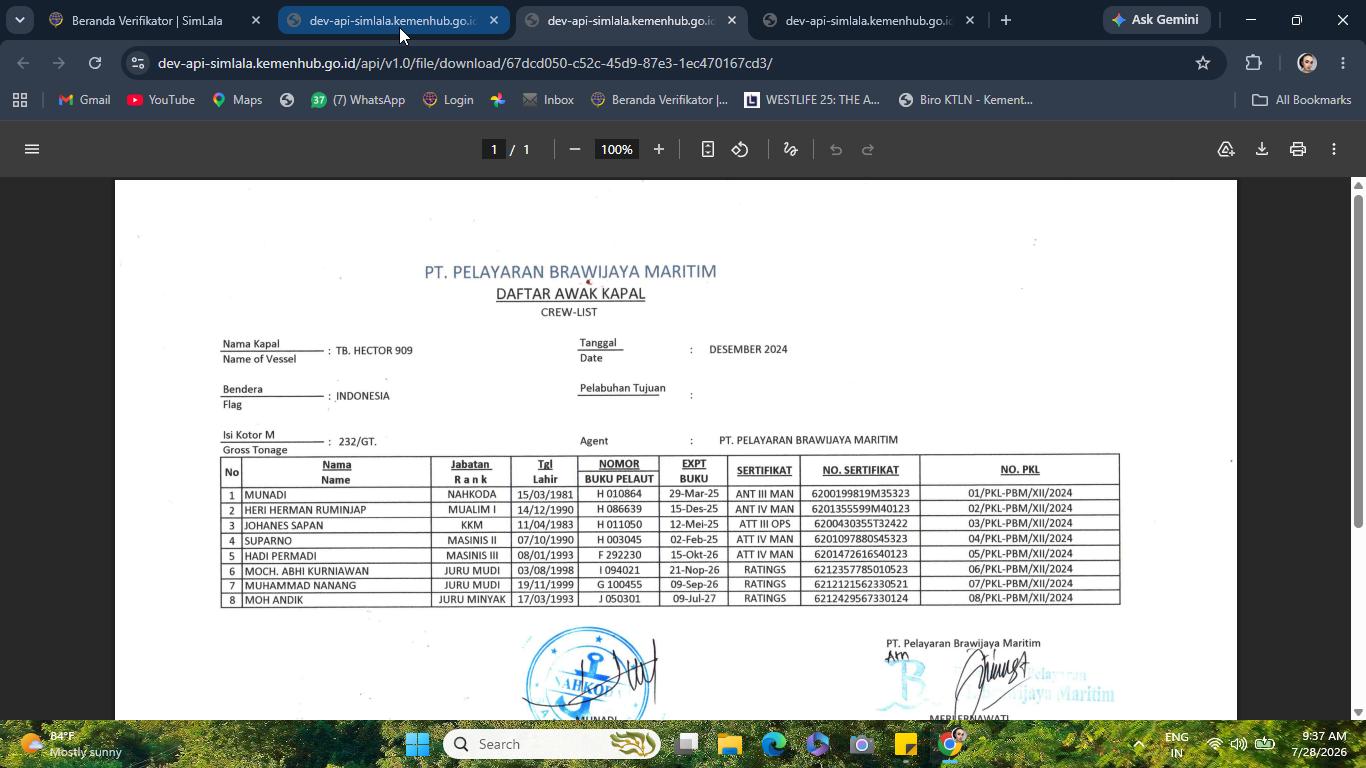Open the YouTube bookmark
The image size is (1366, 768).
[x=161, y=100]
